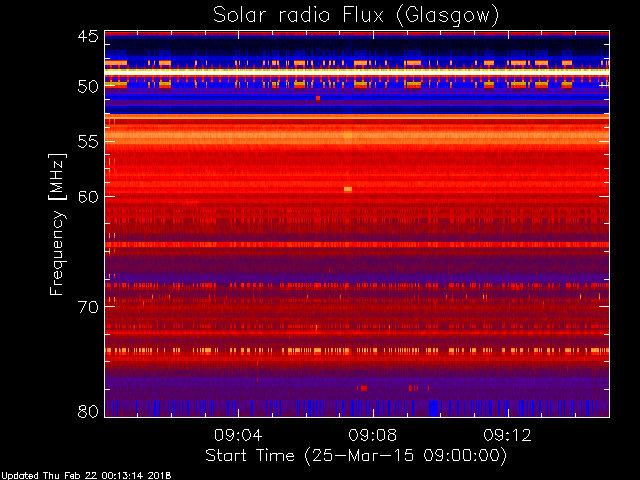Image resolution: width=640 pixels, height=480 pixels.
Task: Click the 'Start Time (25-Mar-15 09:00:00)' label
Action: click(x=356, y=456)
